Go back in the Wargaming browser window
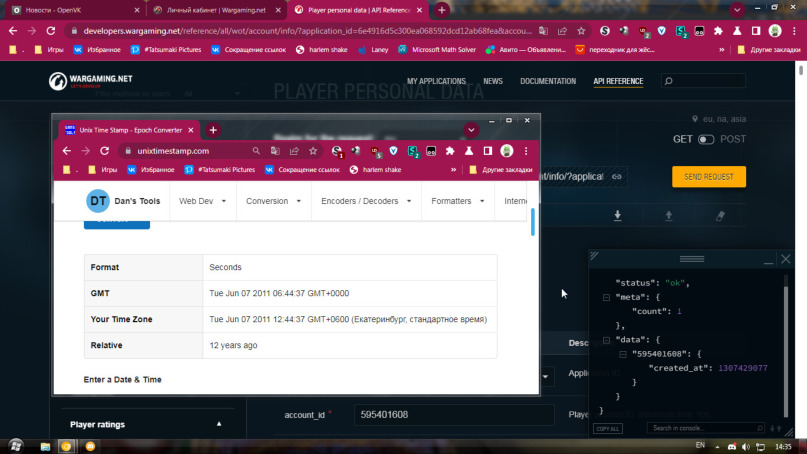Image resolution: width=807 pixels, height=454 pixels. pyautogui.click(x=13, y=31)
